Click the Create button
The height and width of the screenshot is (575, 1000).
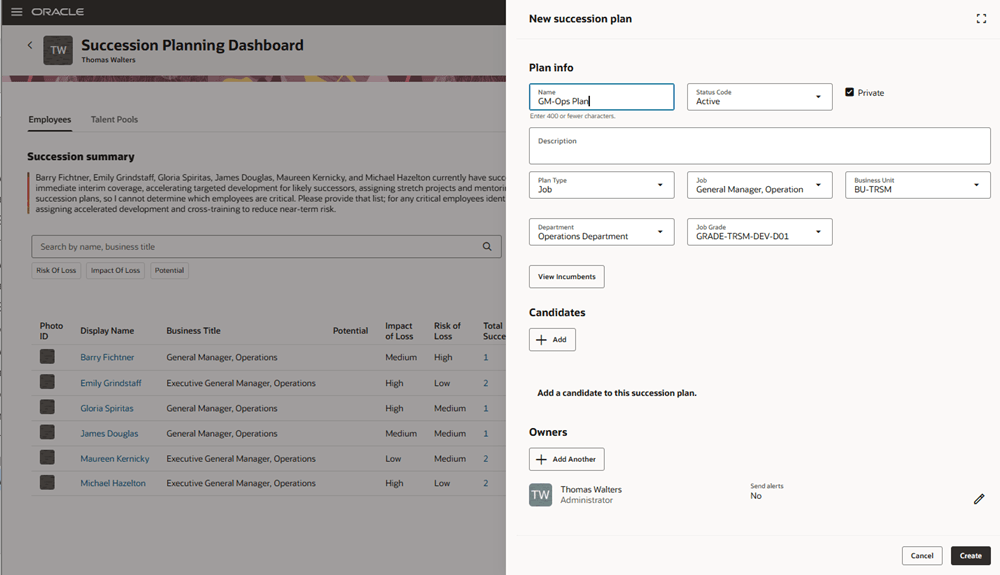click(970, 556)
